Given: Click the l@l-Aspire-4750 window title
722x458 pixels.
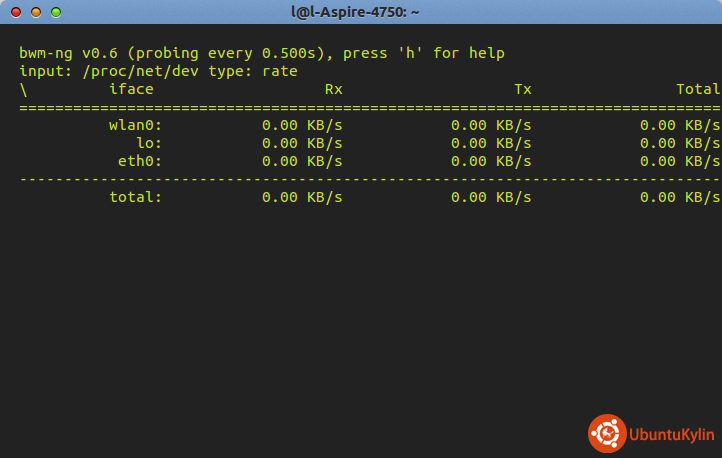Looking at the screenshot, I should pyautogui.click(x=361, y=12).
